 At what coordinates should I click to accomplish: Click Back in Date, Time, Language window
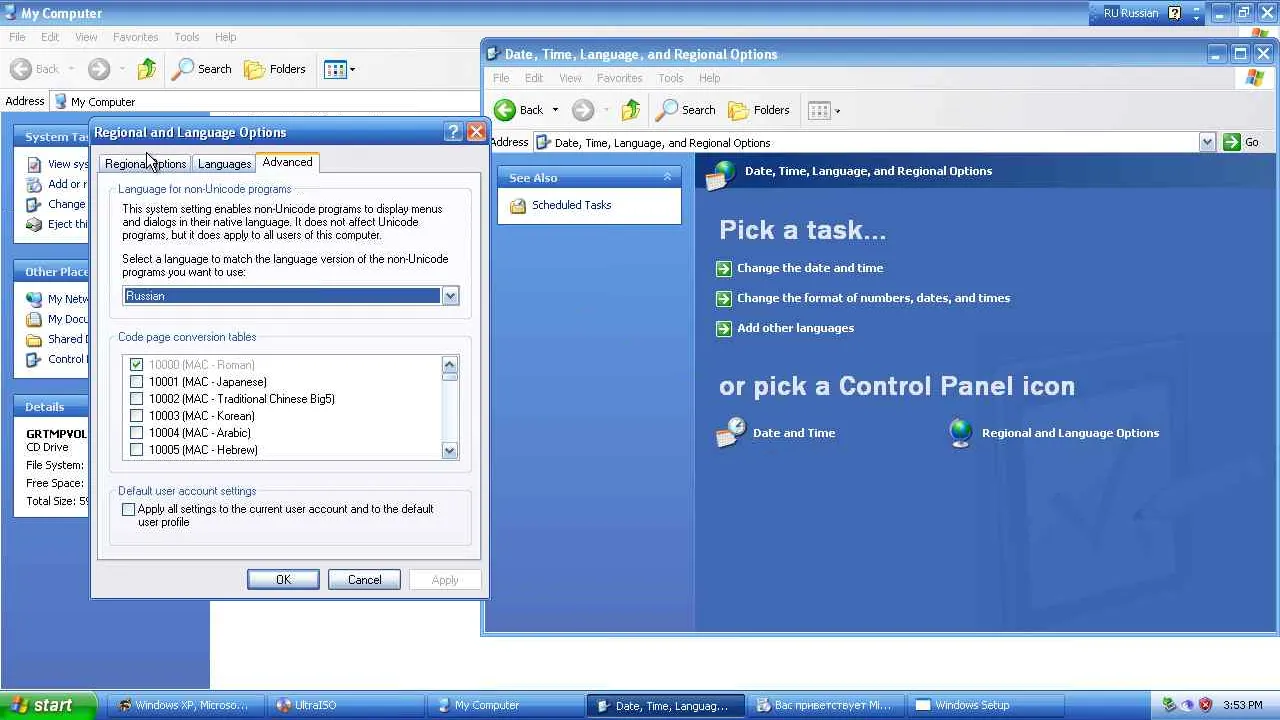tap(519, 110)
